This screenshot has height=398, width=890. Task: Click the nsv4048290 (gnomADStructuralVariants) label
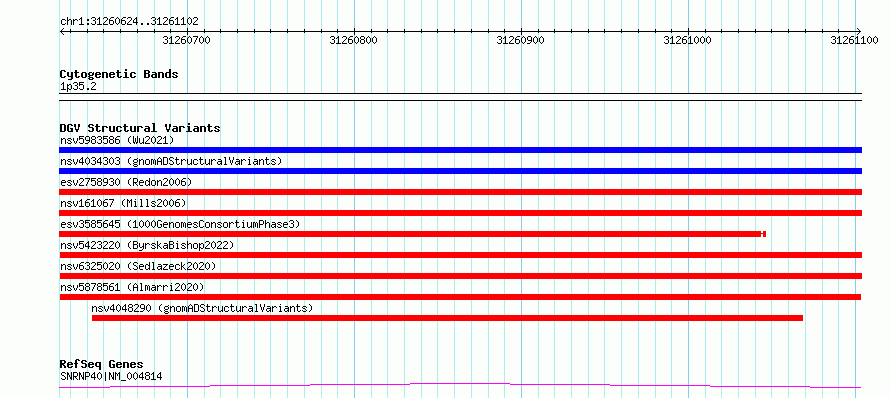202,308
